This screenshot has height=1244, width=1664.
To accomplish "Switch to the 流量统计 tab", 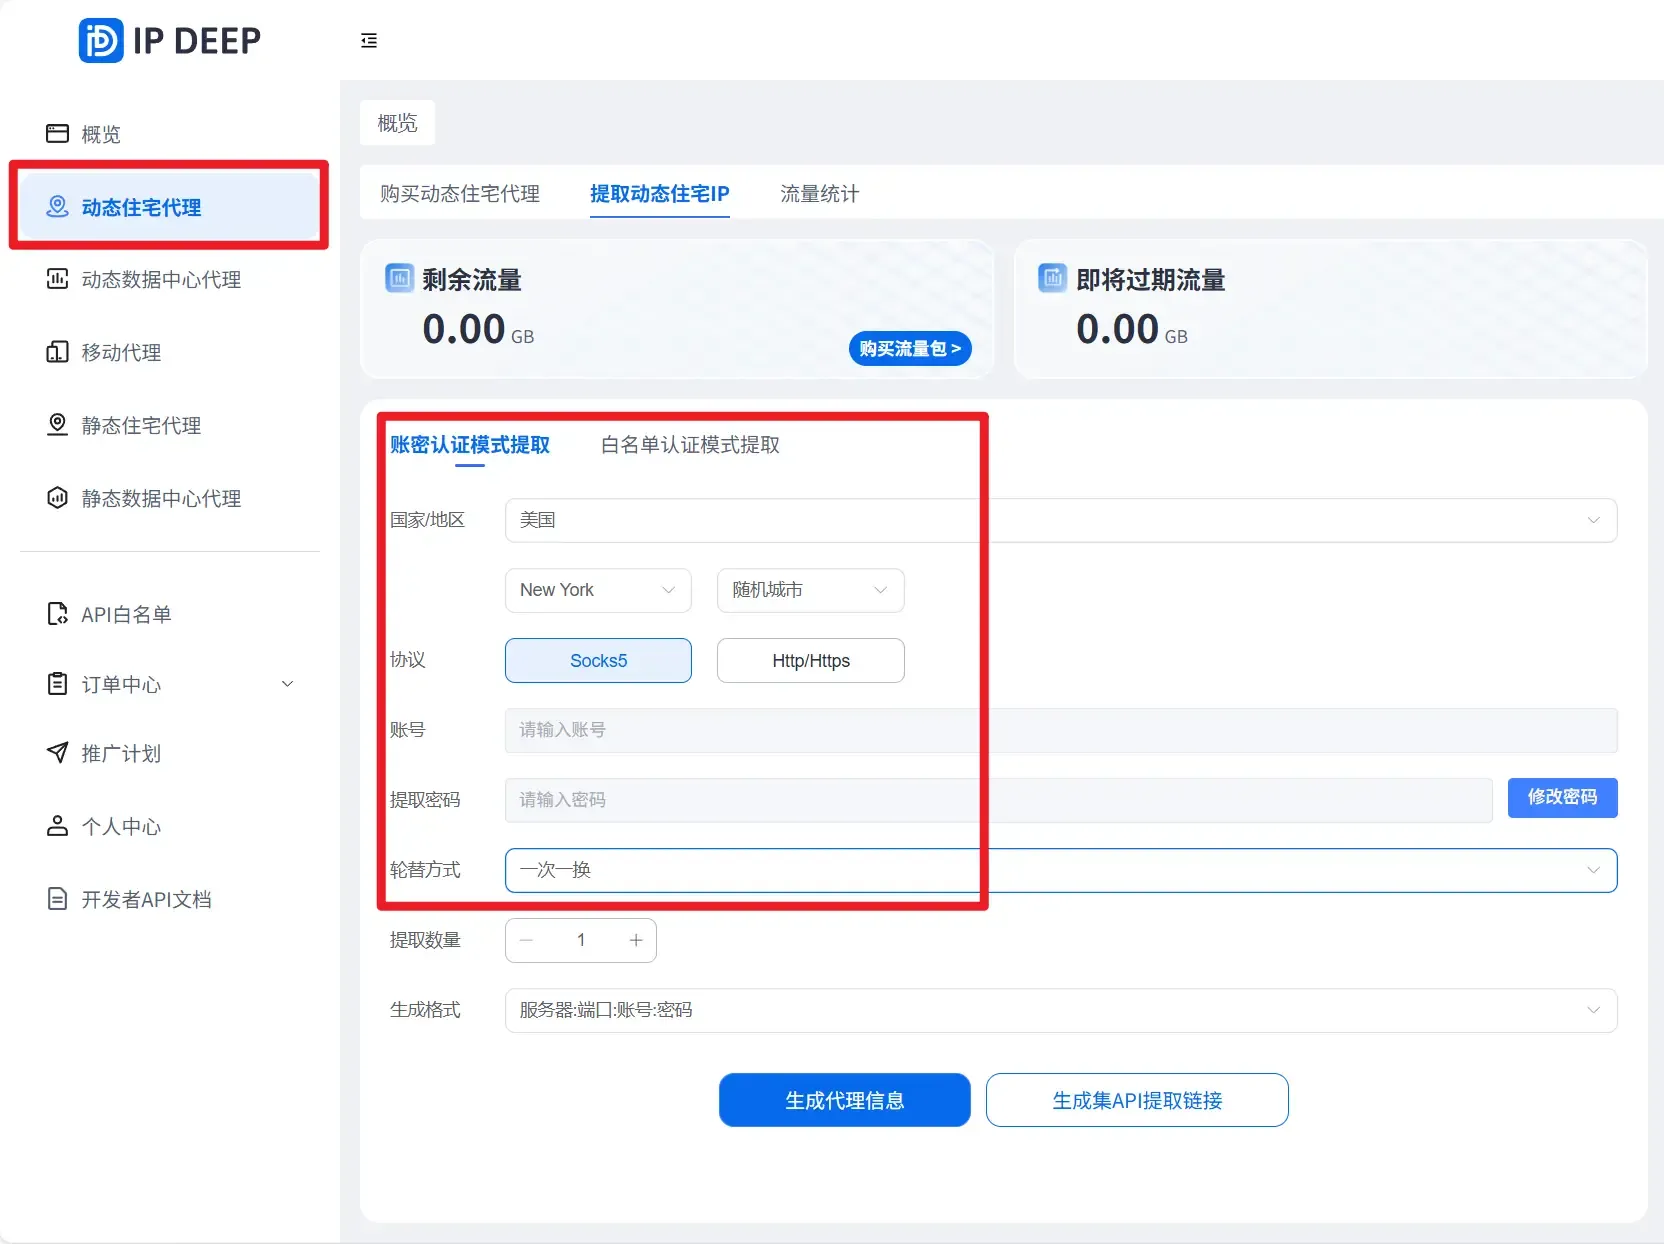I will click(x=818, y=194).
